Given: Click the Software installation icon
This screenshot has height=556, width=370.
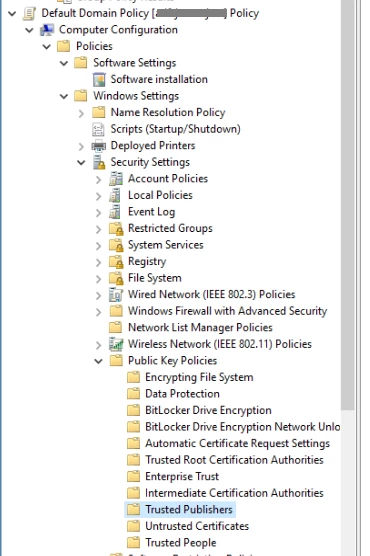Looking at the screenshot, I should tap(99, 79).
